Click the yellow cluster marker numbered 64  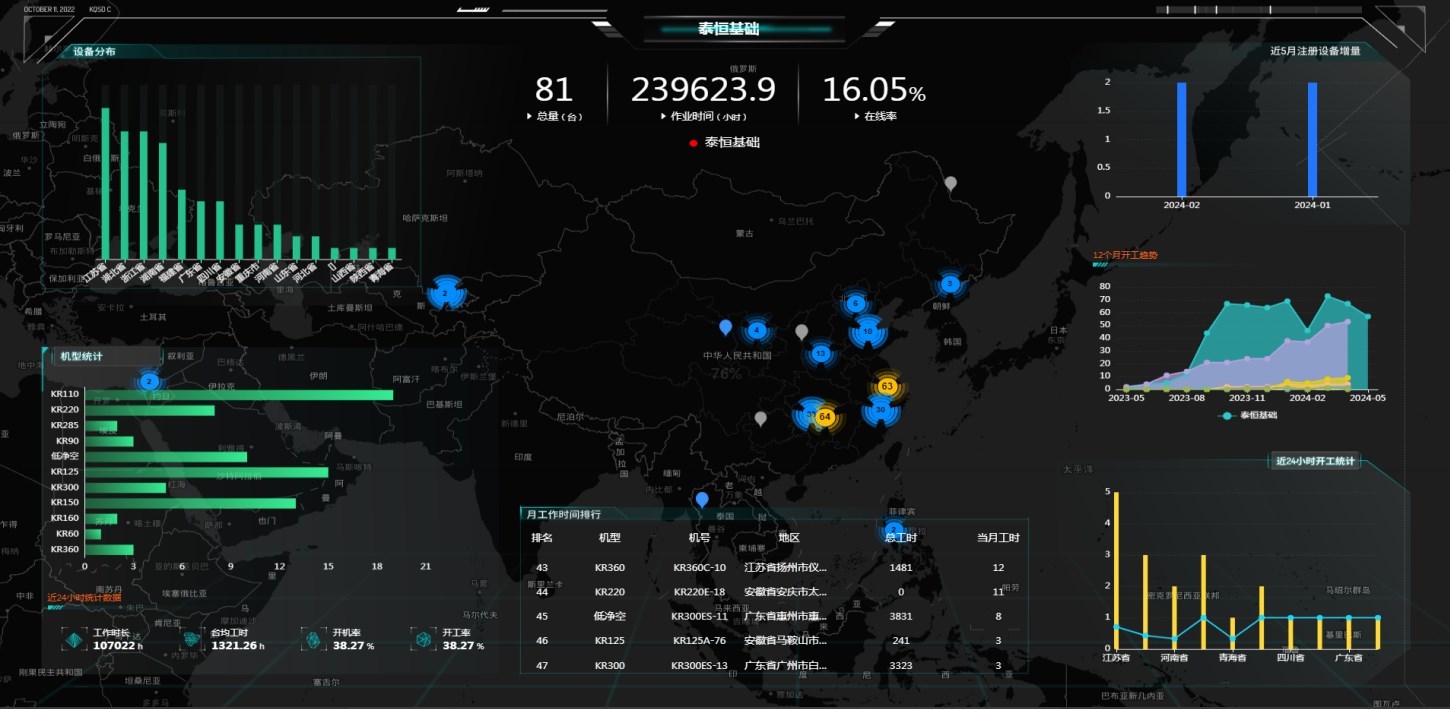click(825, 416)
